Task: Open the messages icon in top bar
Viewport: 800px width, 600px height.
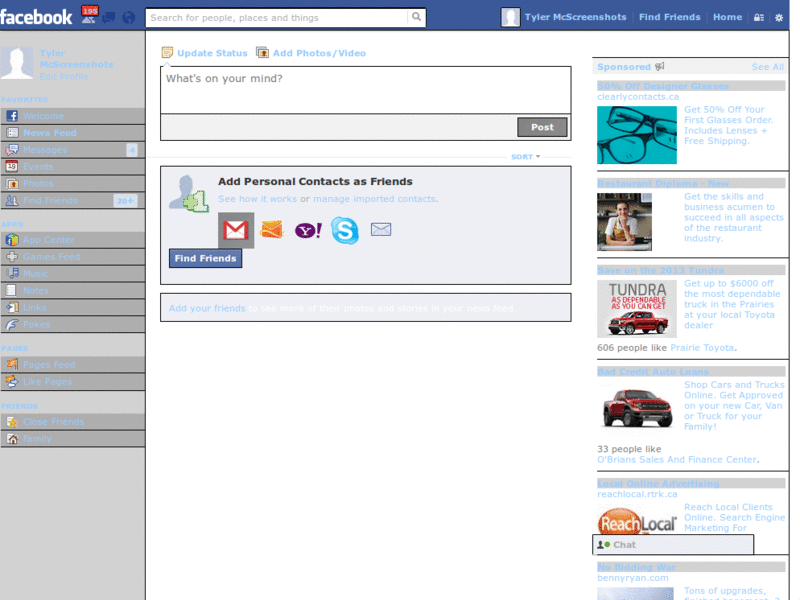Action: click(109, 18)
